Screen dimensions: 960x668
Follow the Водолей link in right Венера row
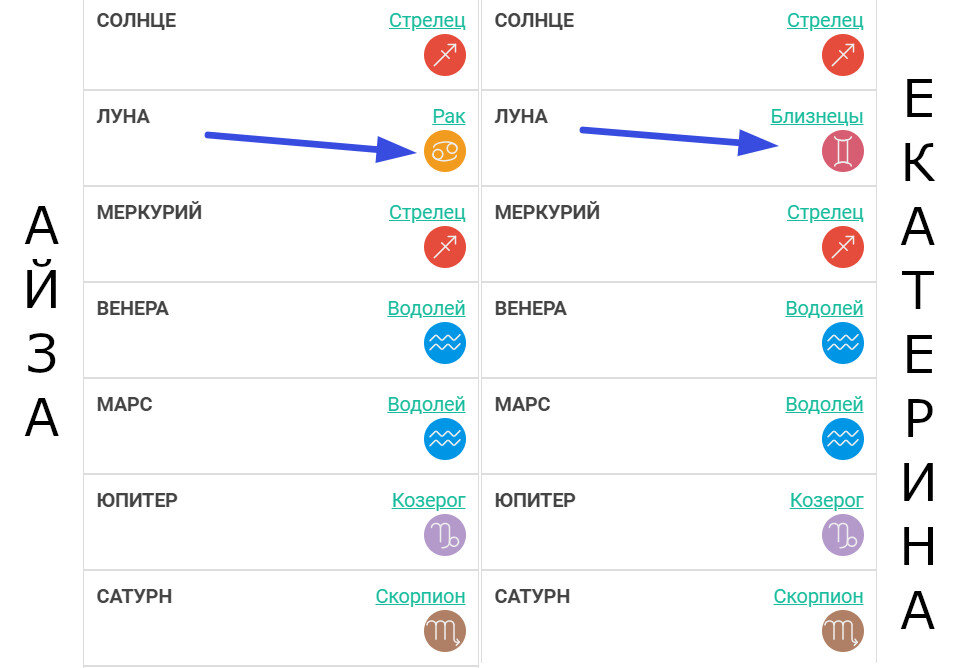[824, 309]
